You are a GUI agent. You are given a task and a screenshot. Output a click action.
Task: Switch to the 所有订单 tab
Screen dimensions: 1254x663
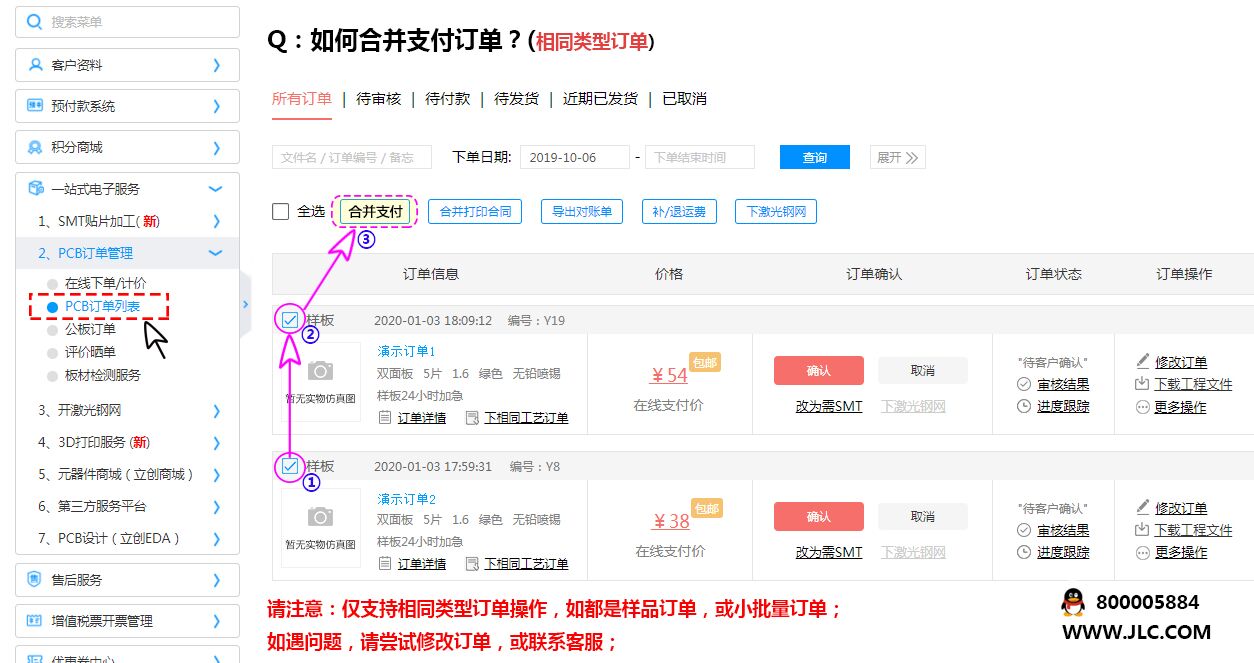(x=301, y=99)
